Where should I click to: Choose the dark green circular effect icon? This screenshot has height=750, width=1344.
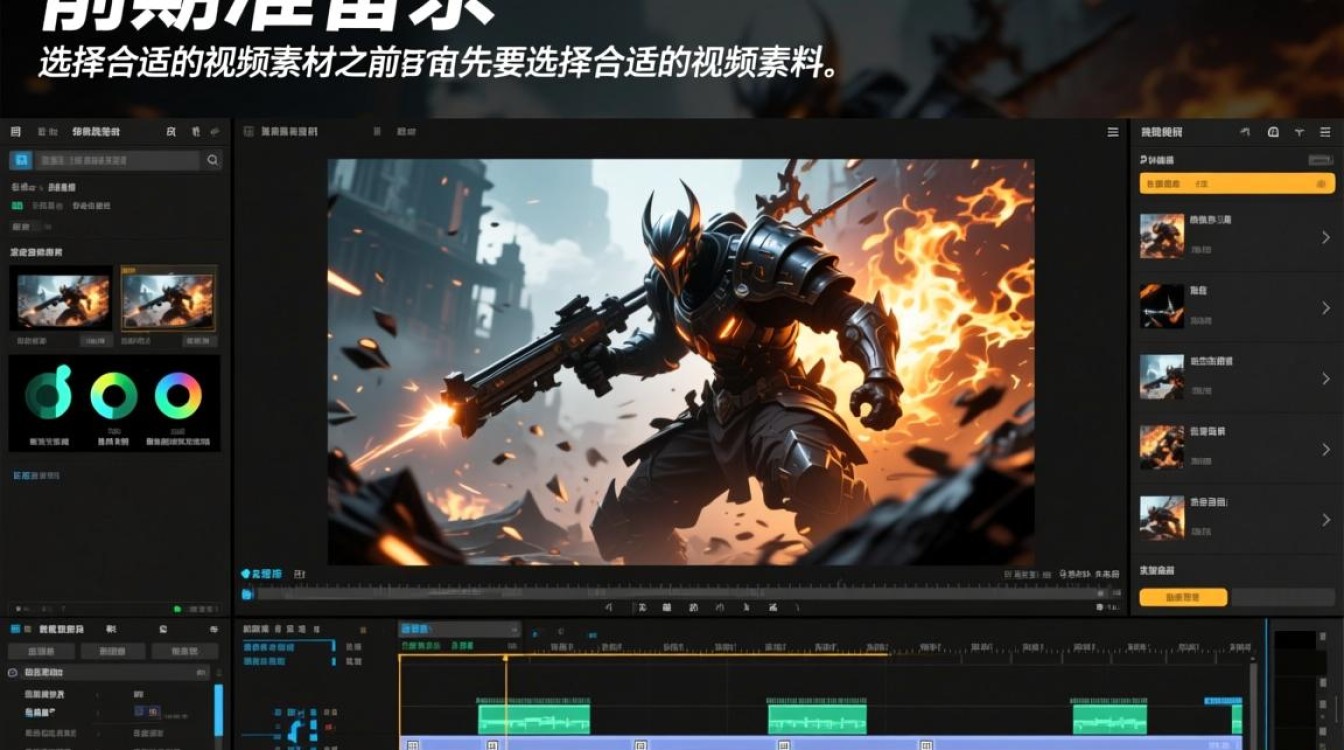[x=49, y=393]
